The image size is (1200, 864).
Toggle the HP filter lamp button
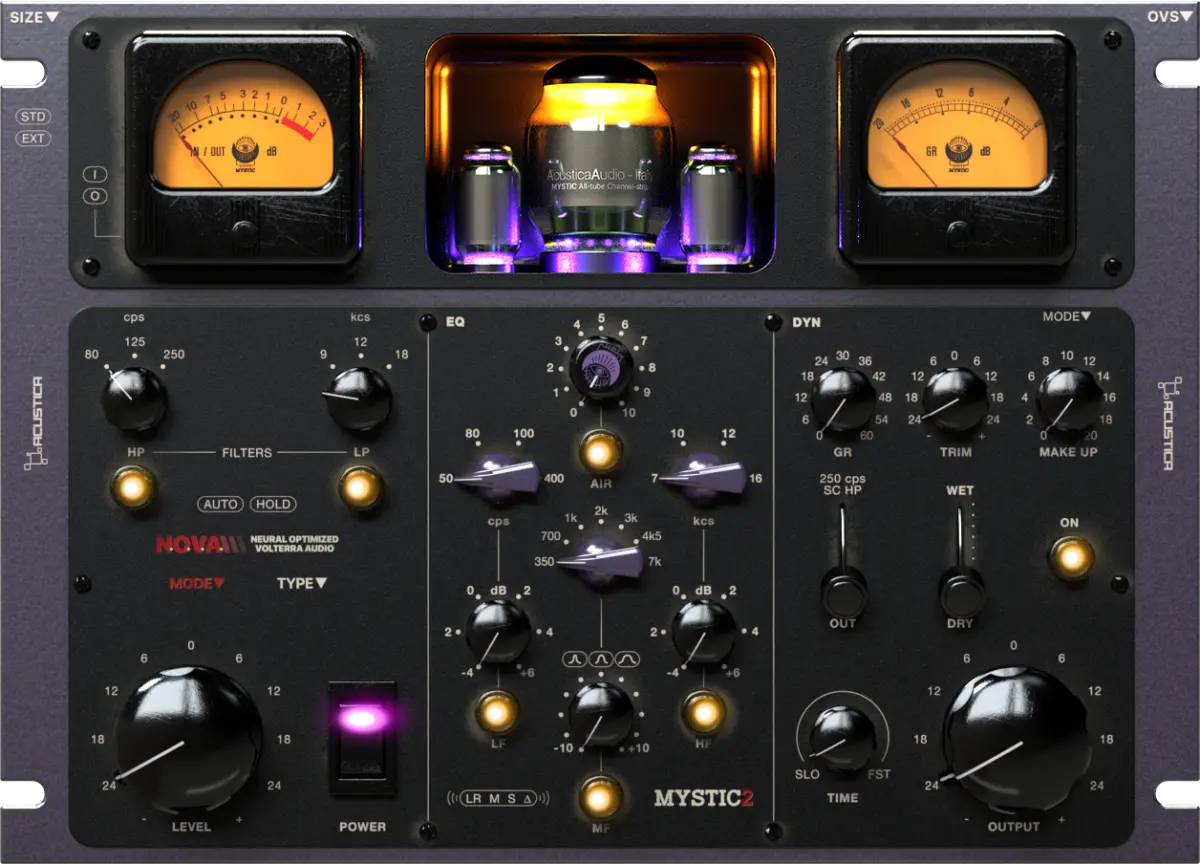[x=135, y=488]
